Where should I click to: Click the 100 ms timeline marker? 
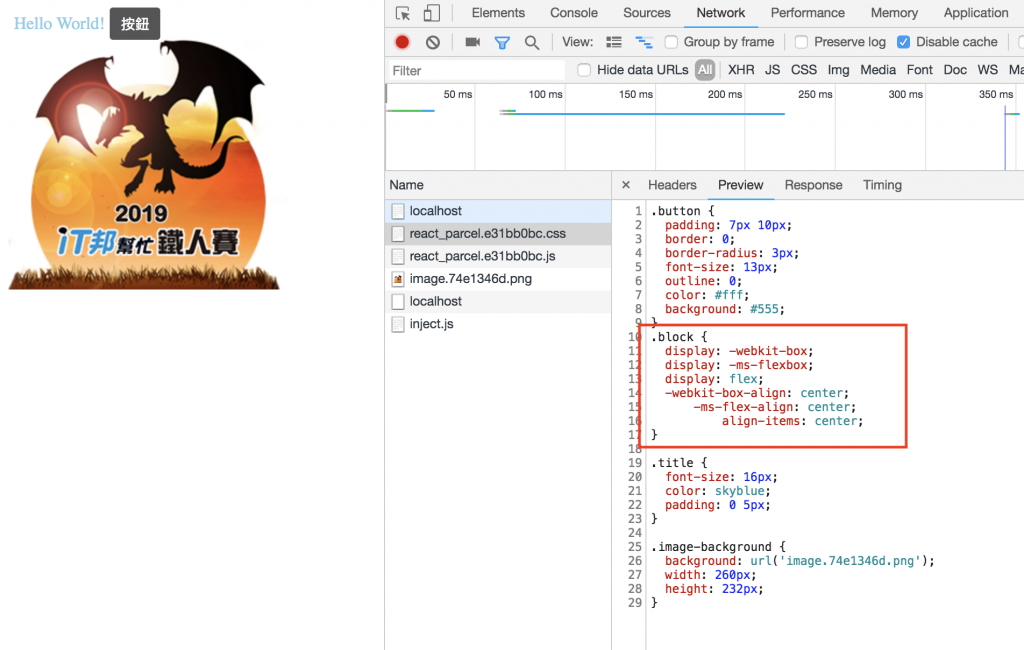click(545, 94)
